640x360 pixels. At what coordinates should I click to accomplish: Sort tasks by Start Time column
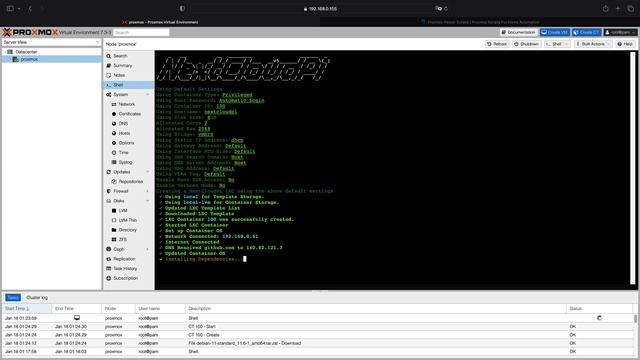[x=27, y=309]
